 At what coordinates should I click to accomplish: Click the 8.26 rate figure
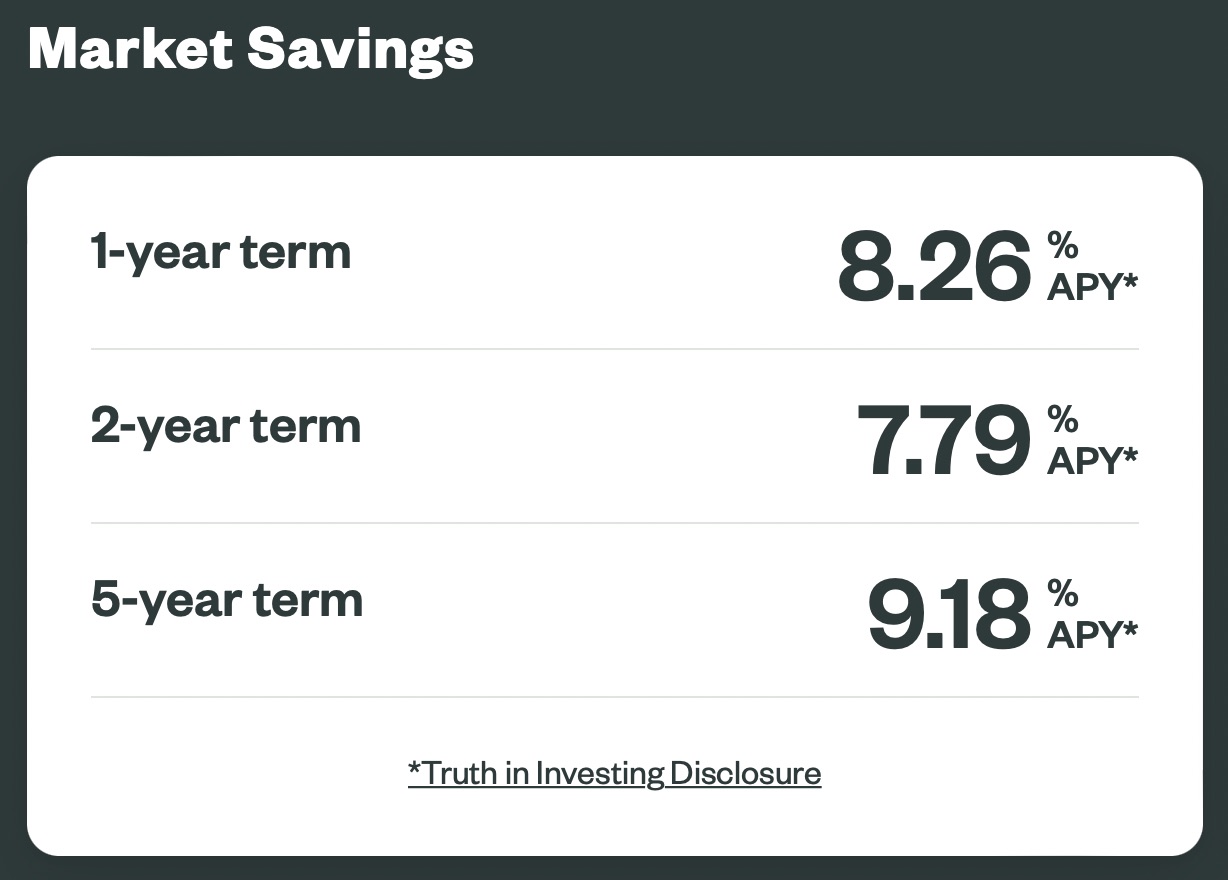(934, 266)
